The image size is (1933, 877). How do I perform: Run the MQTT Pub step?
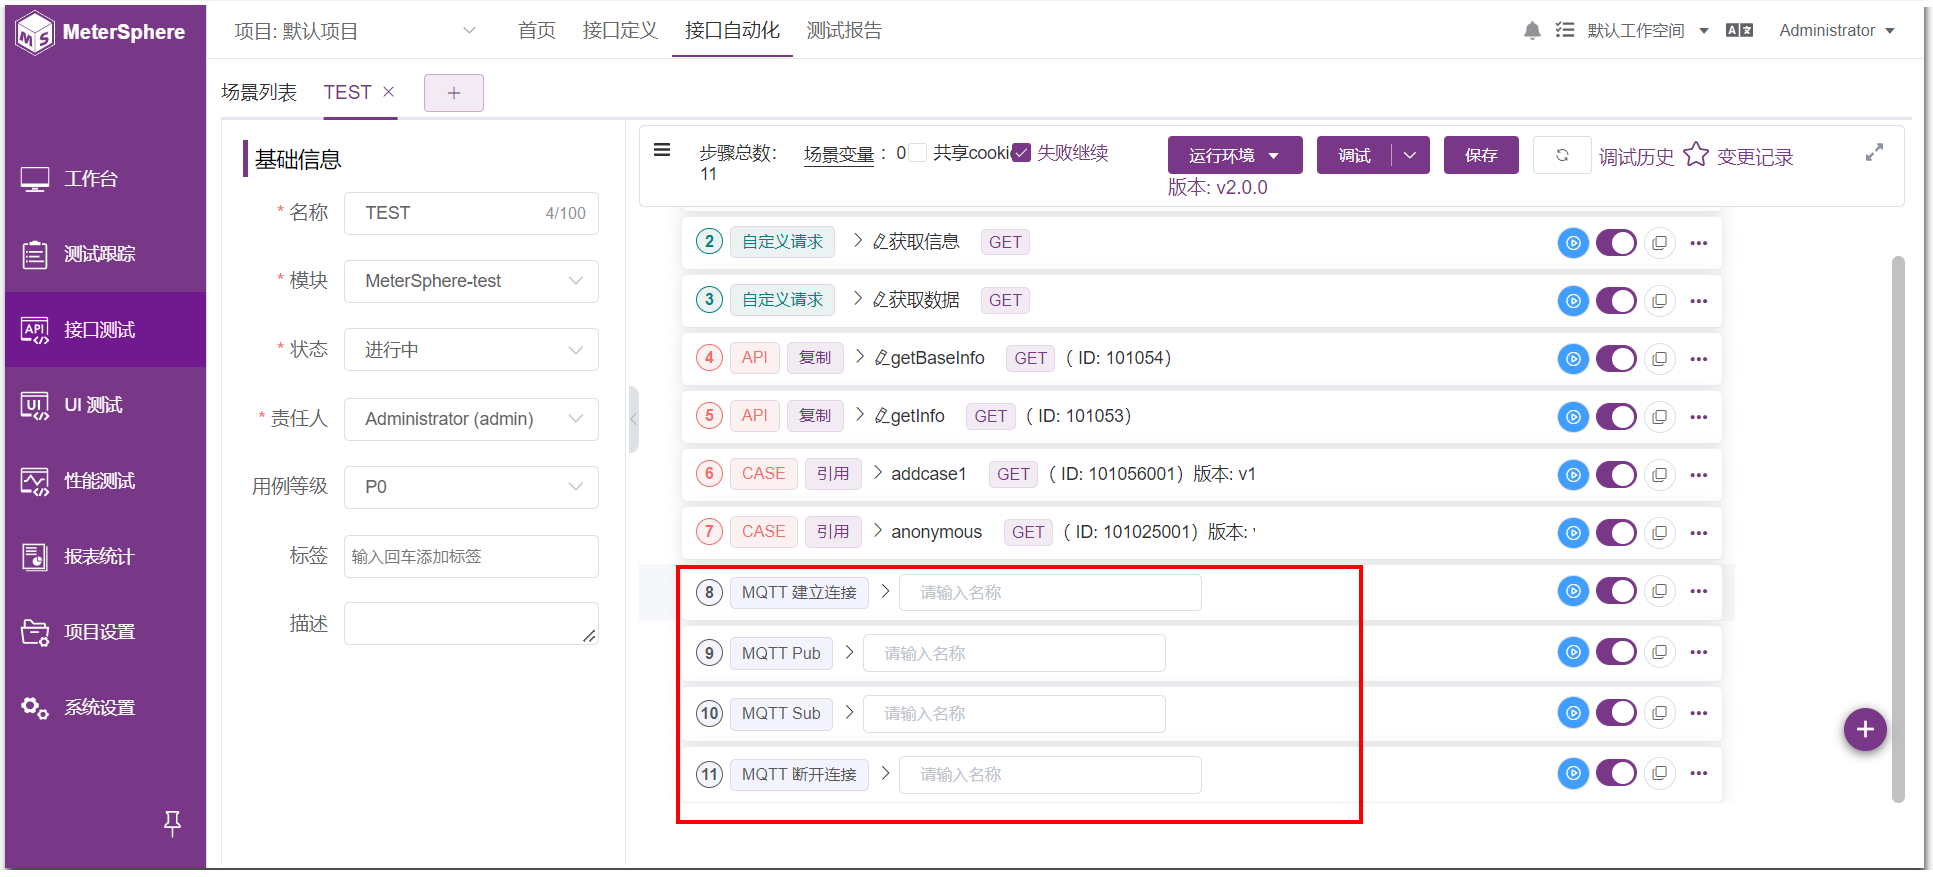point(1573,653)
